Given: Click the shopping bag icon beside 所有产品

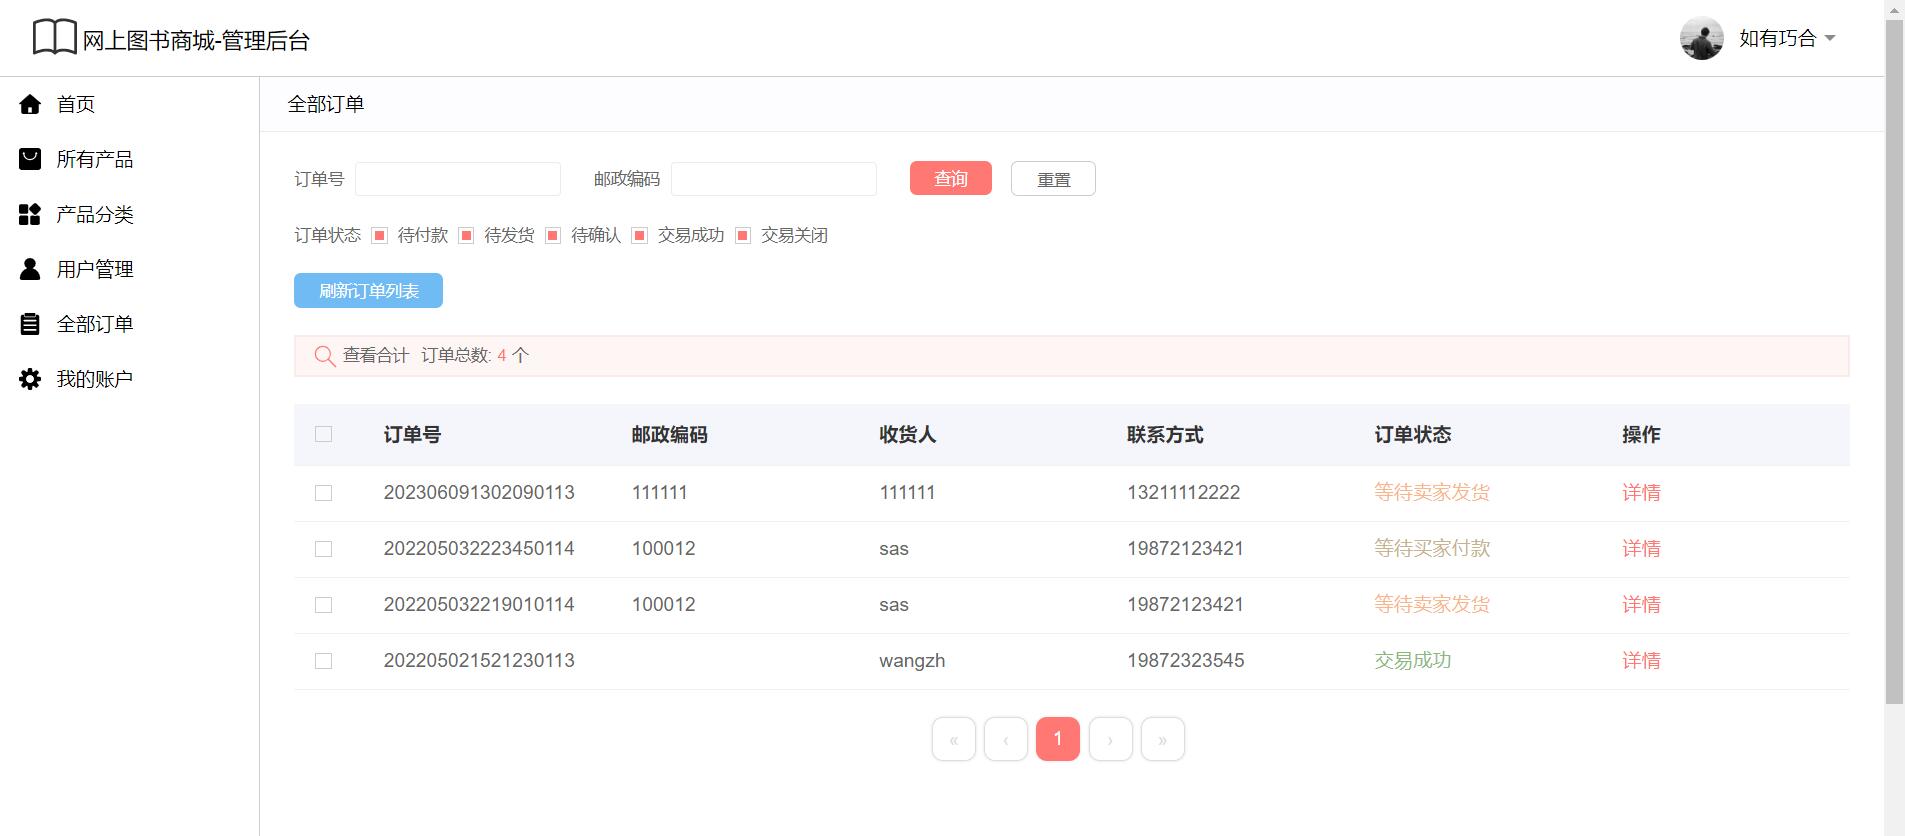Looking at the screenshot, I should click(x=30, y=159).
